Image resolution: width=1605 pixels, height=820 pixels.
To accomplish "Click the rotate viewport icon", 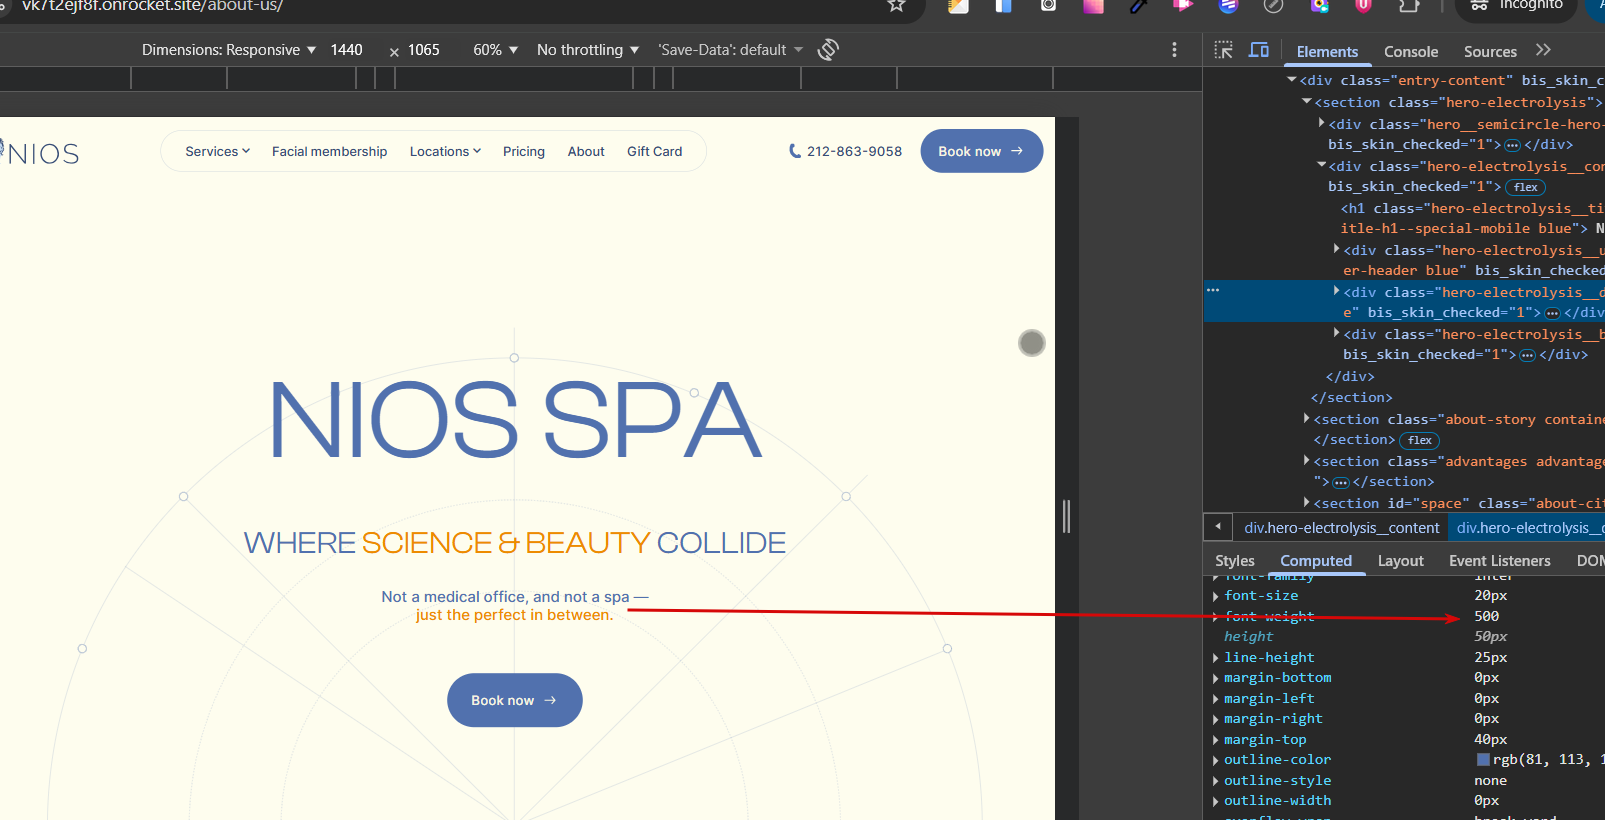I will [x=828, y=50].
